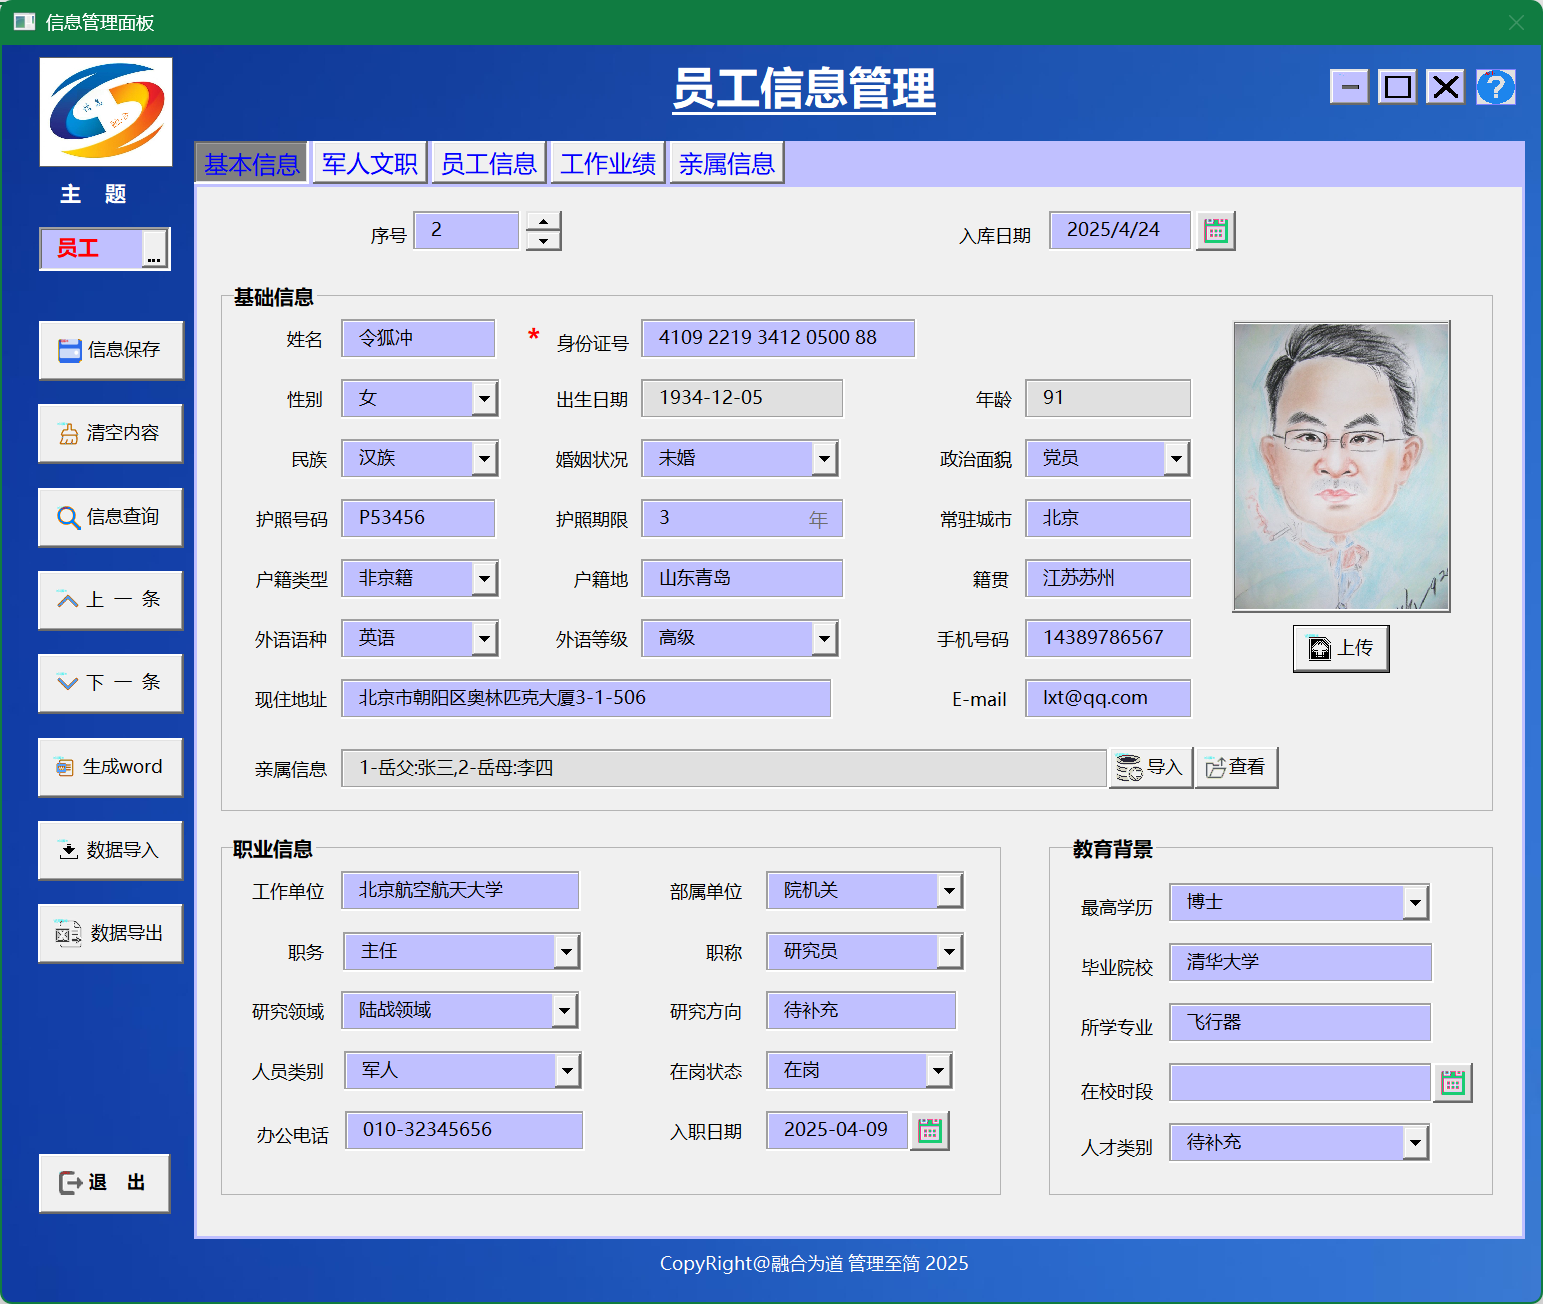Open the 职称 dropdown
1543x1304 pixels.
pyautogui.click(x=949, y=951)
